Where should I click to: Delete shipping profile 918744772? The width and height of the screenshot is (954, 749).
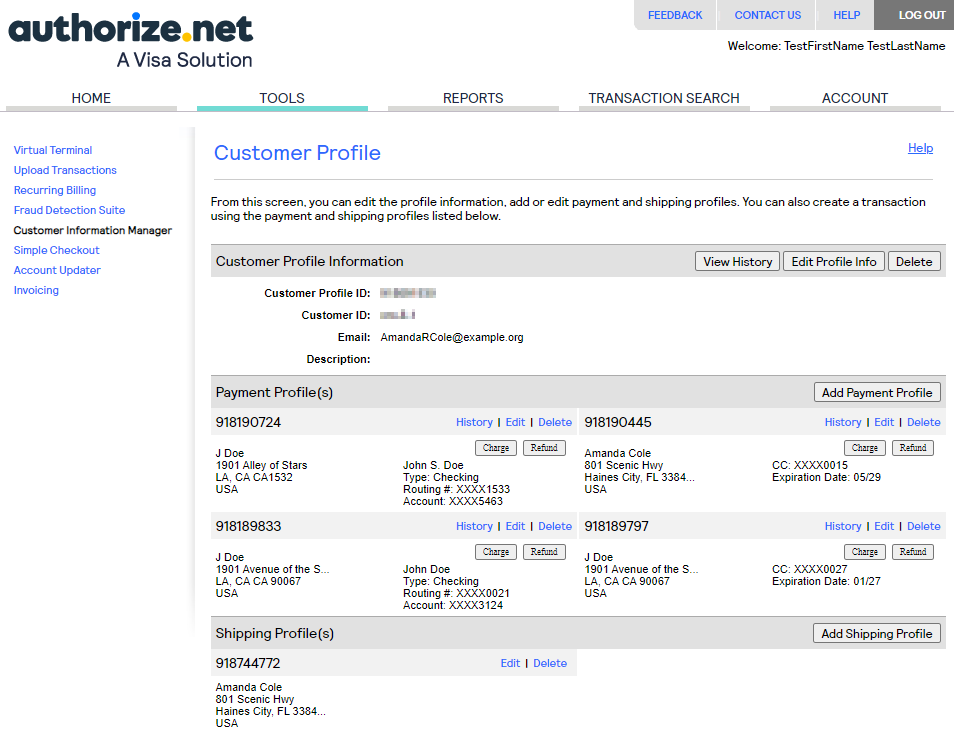(550, 663)
